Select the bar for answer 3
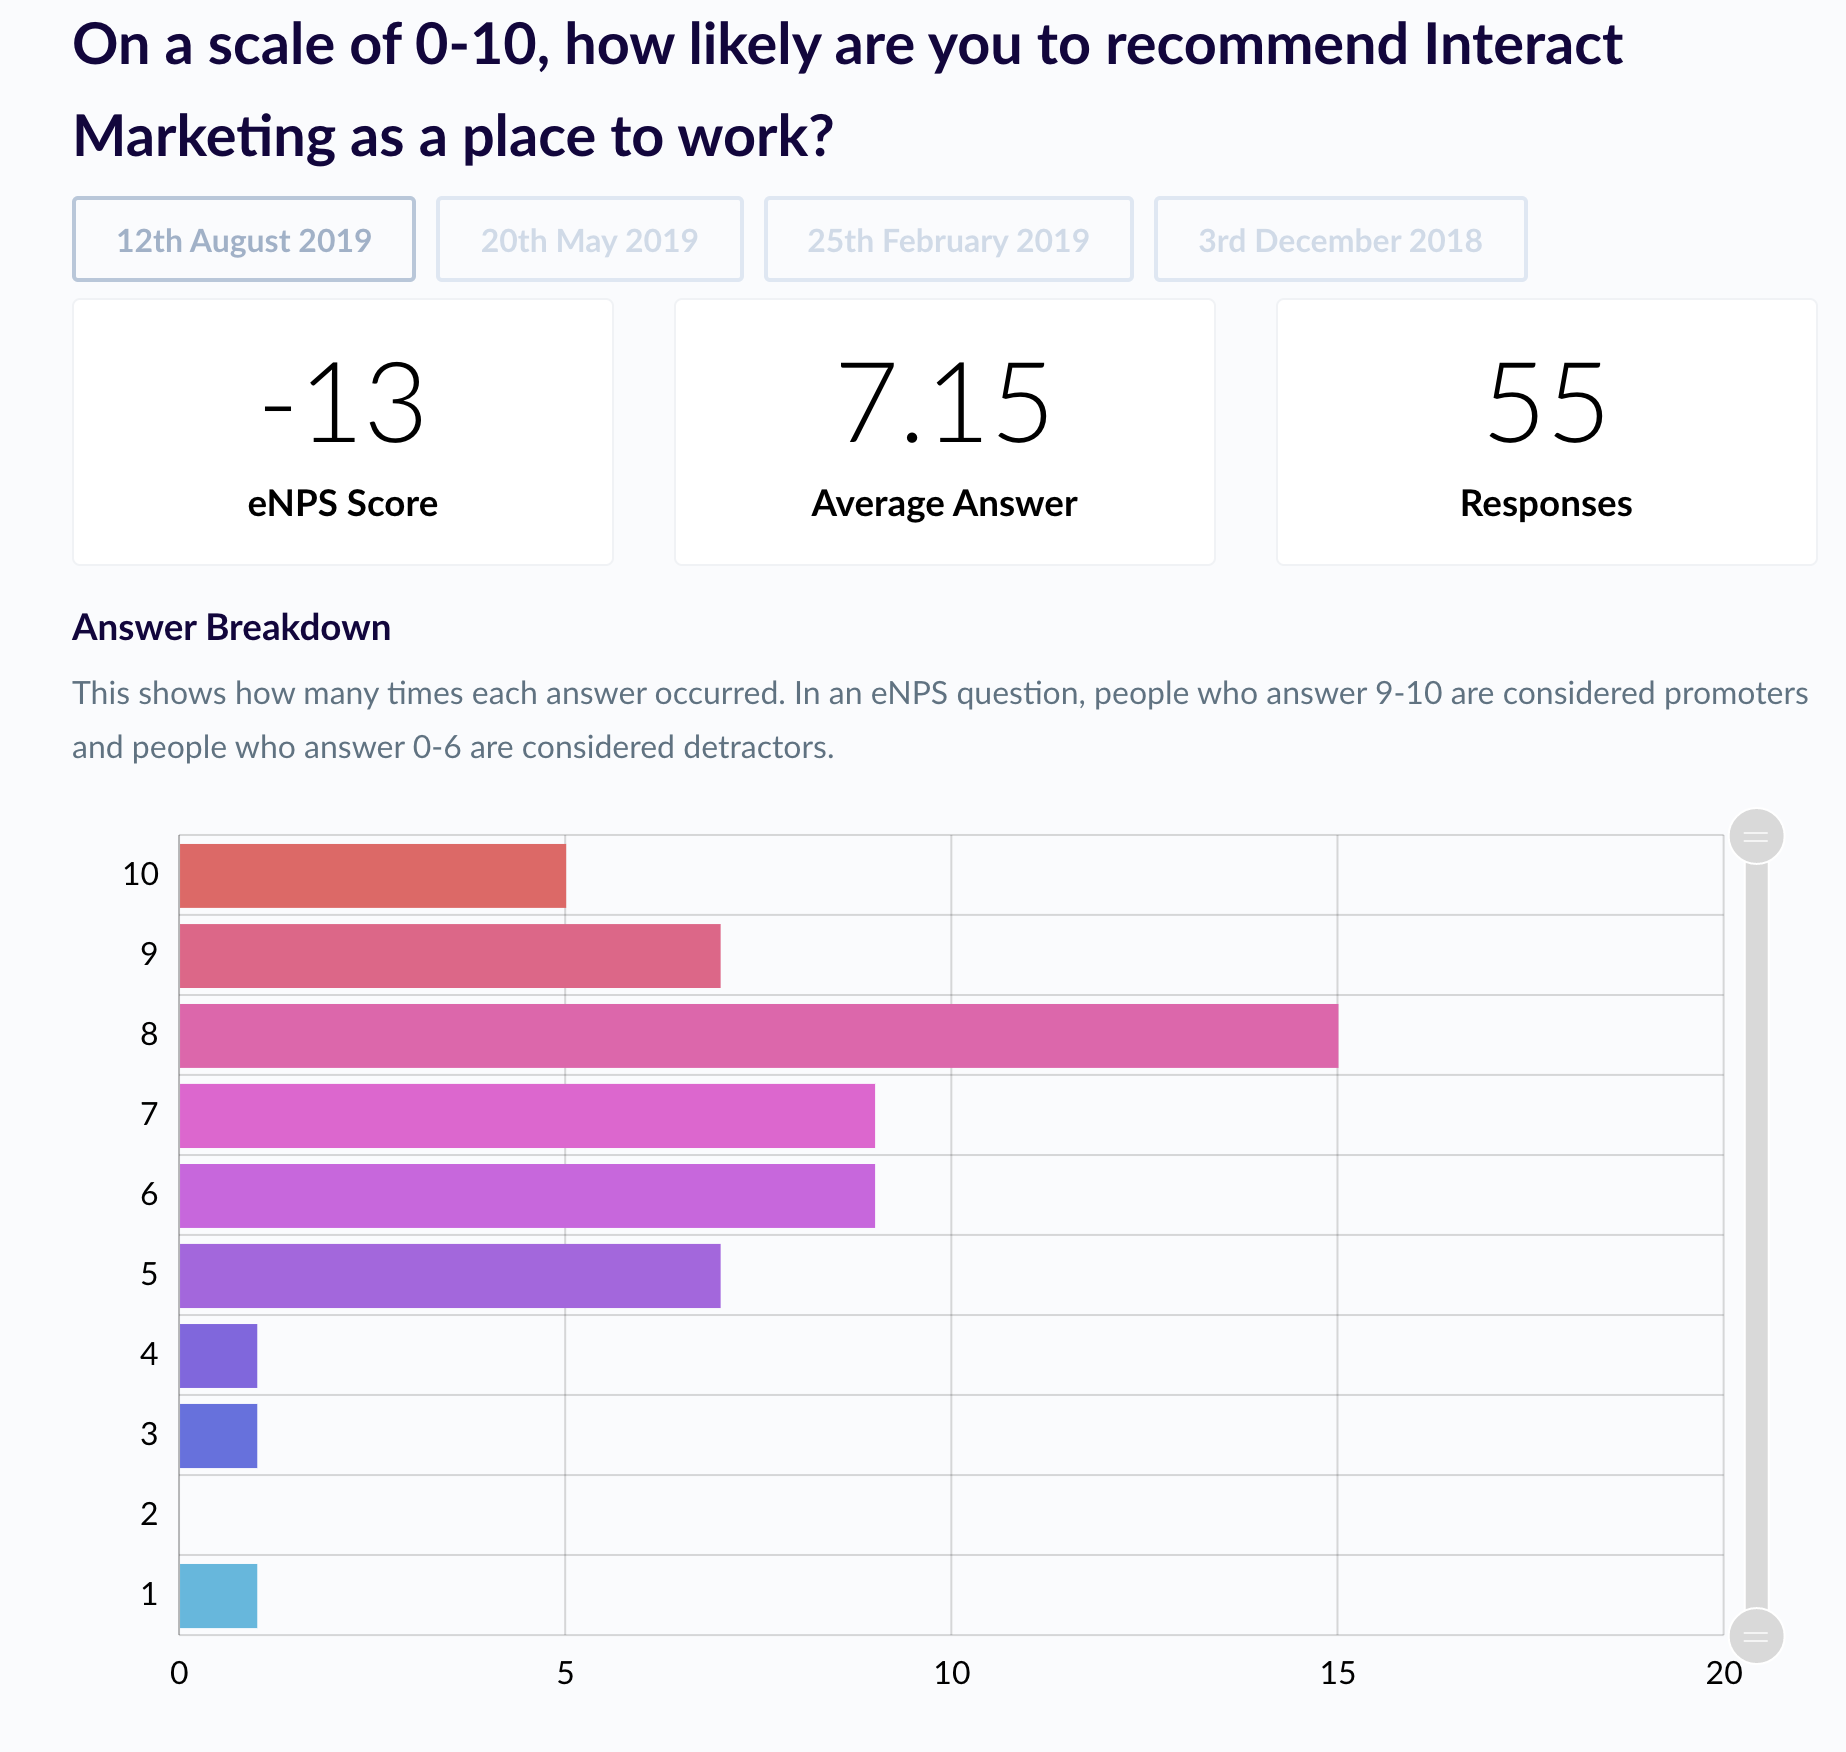 217,1434
